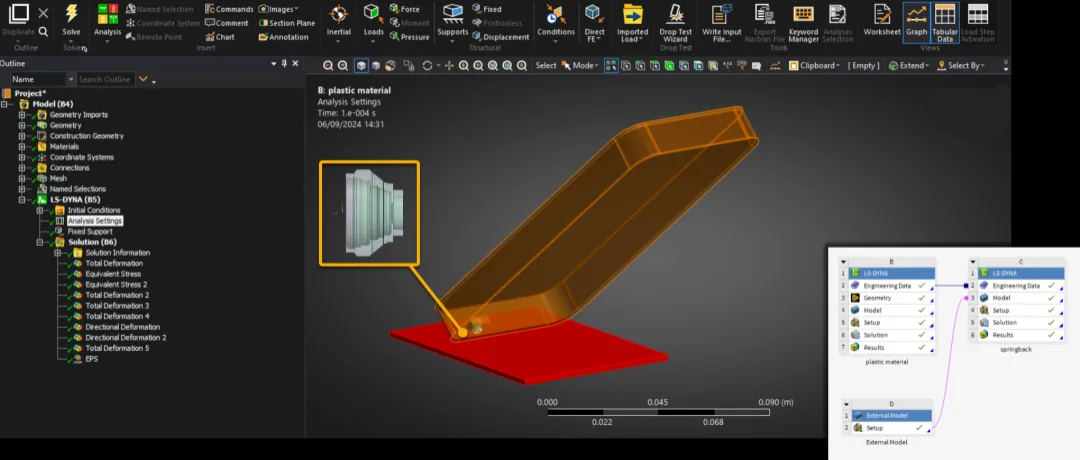Click the Search Outline input field
This screenshot has height=460, width=1080.
tap(105, 79)
